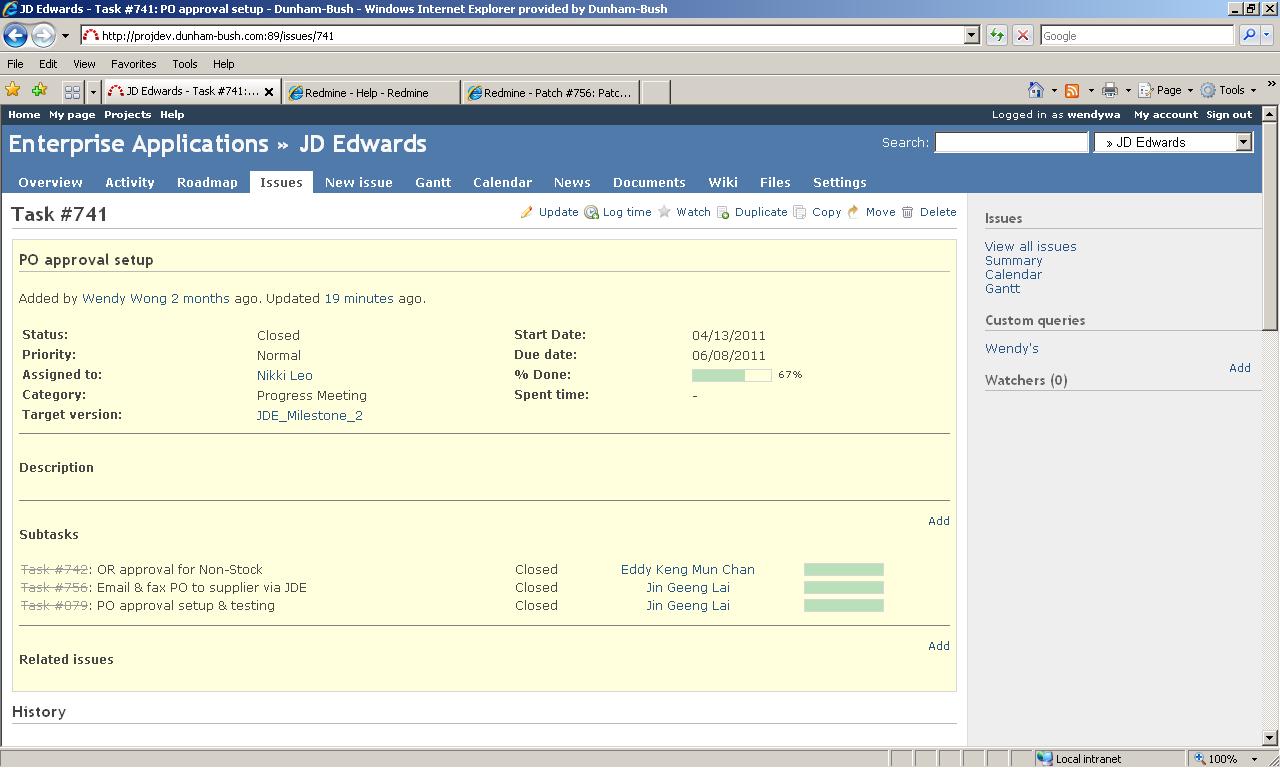Open the Settings project tab

coord(839,182)
